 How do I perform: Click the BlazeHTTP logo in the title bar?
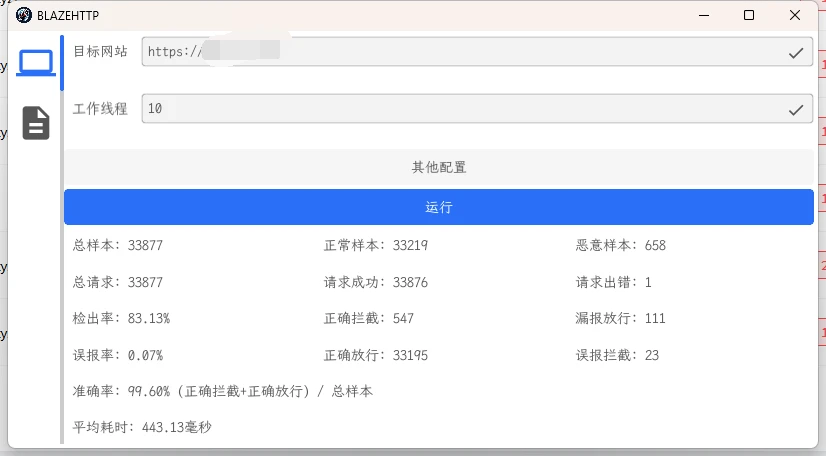pos(24,15)
